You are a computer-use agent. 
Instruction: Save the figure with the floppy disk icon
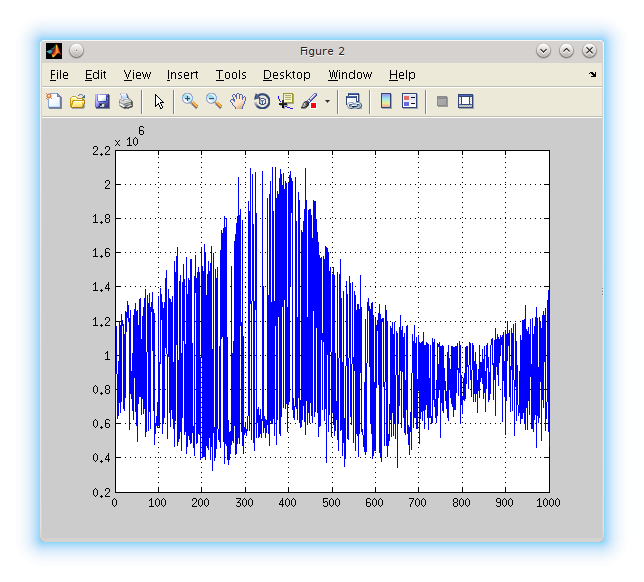102,101
